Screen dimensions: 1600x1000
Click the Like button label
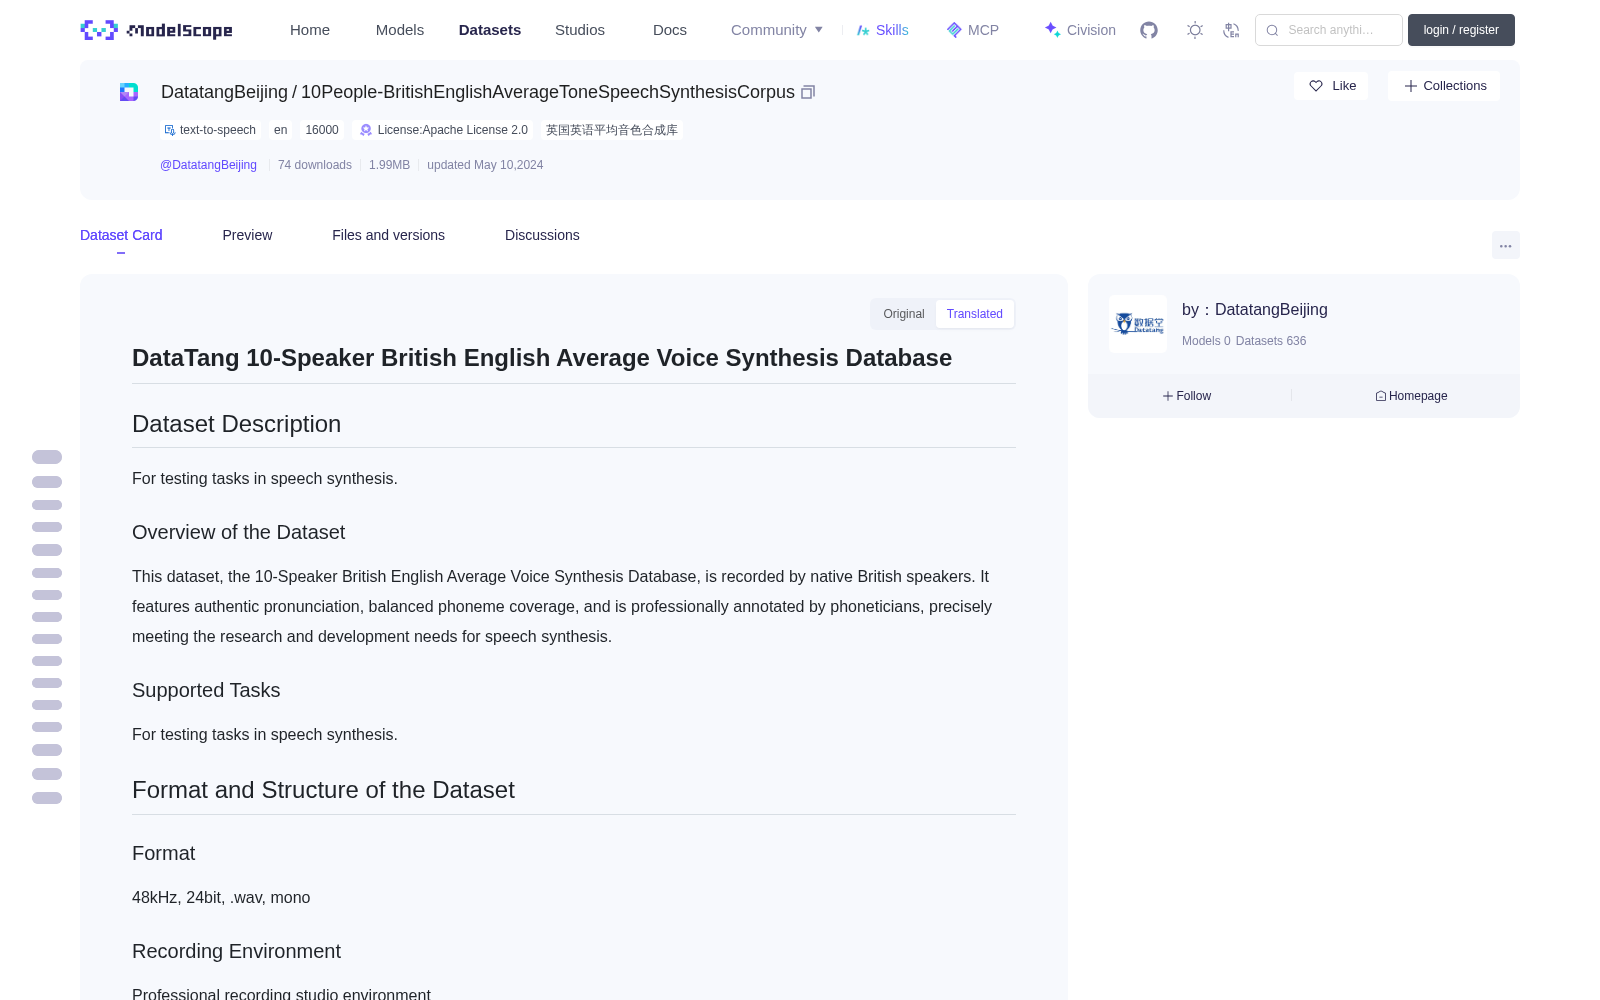click(1344, 86)
